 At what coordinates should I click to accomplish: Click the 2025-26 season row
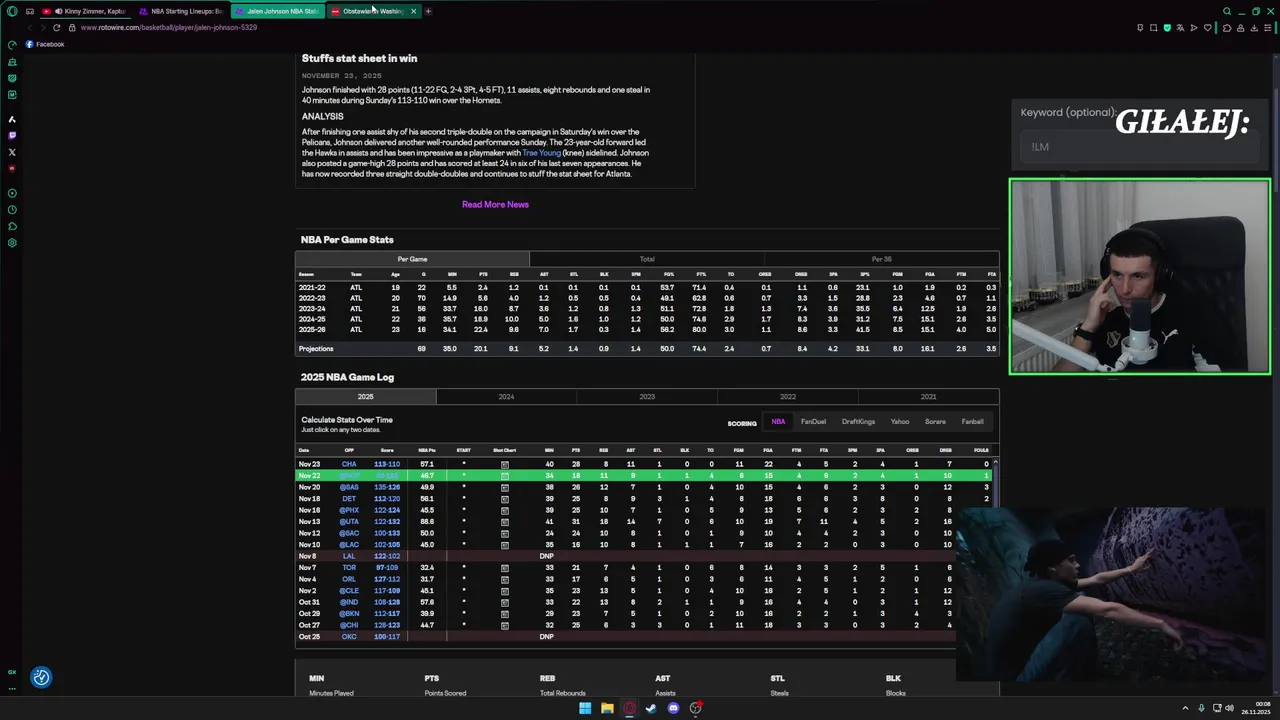pyautogui.click(x=647, y=329)
